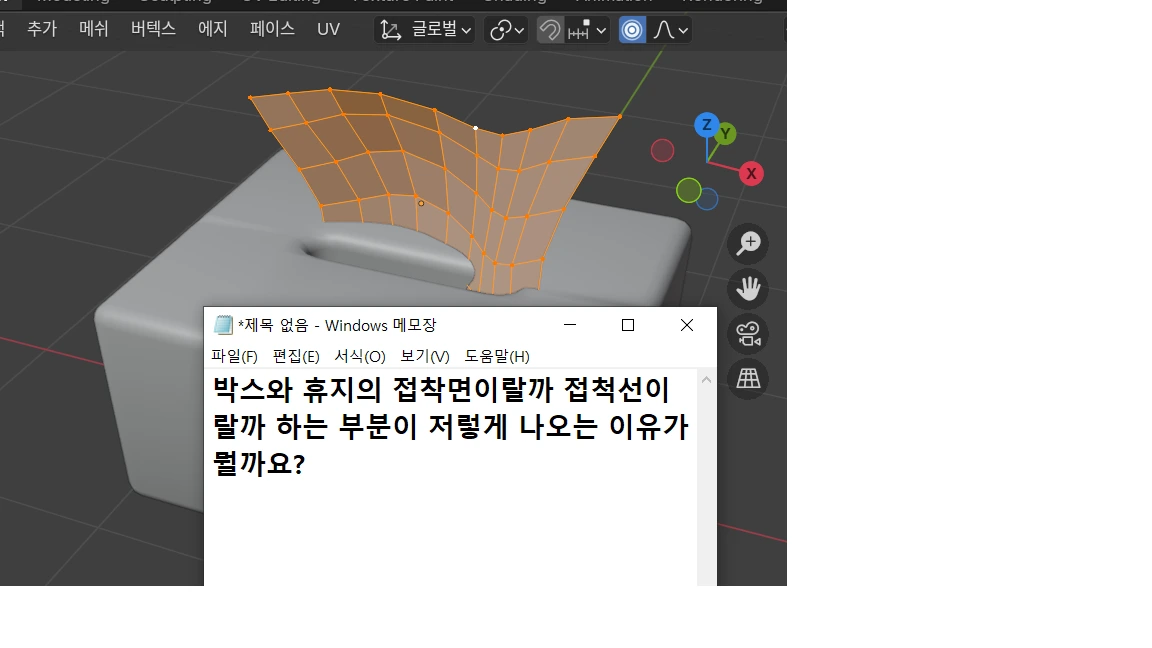Select the zoom magnifier icon in the viewport
Screen dimensions: 1152x648
pyautogui.click(x=748, y=243)
